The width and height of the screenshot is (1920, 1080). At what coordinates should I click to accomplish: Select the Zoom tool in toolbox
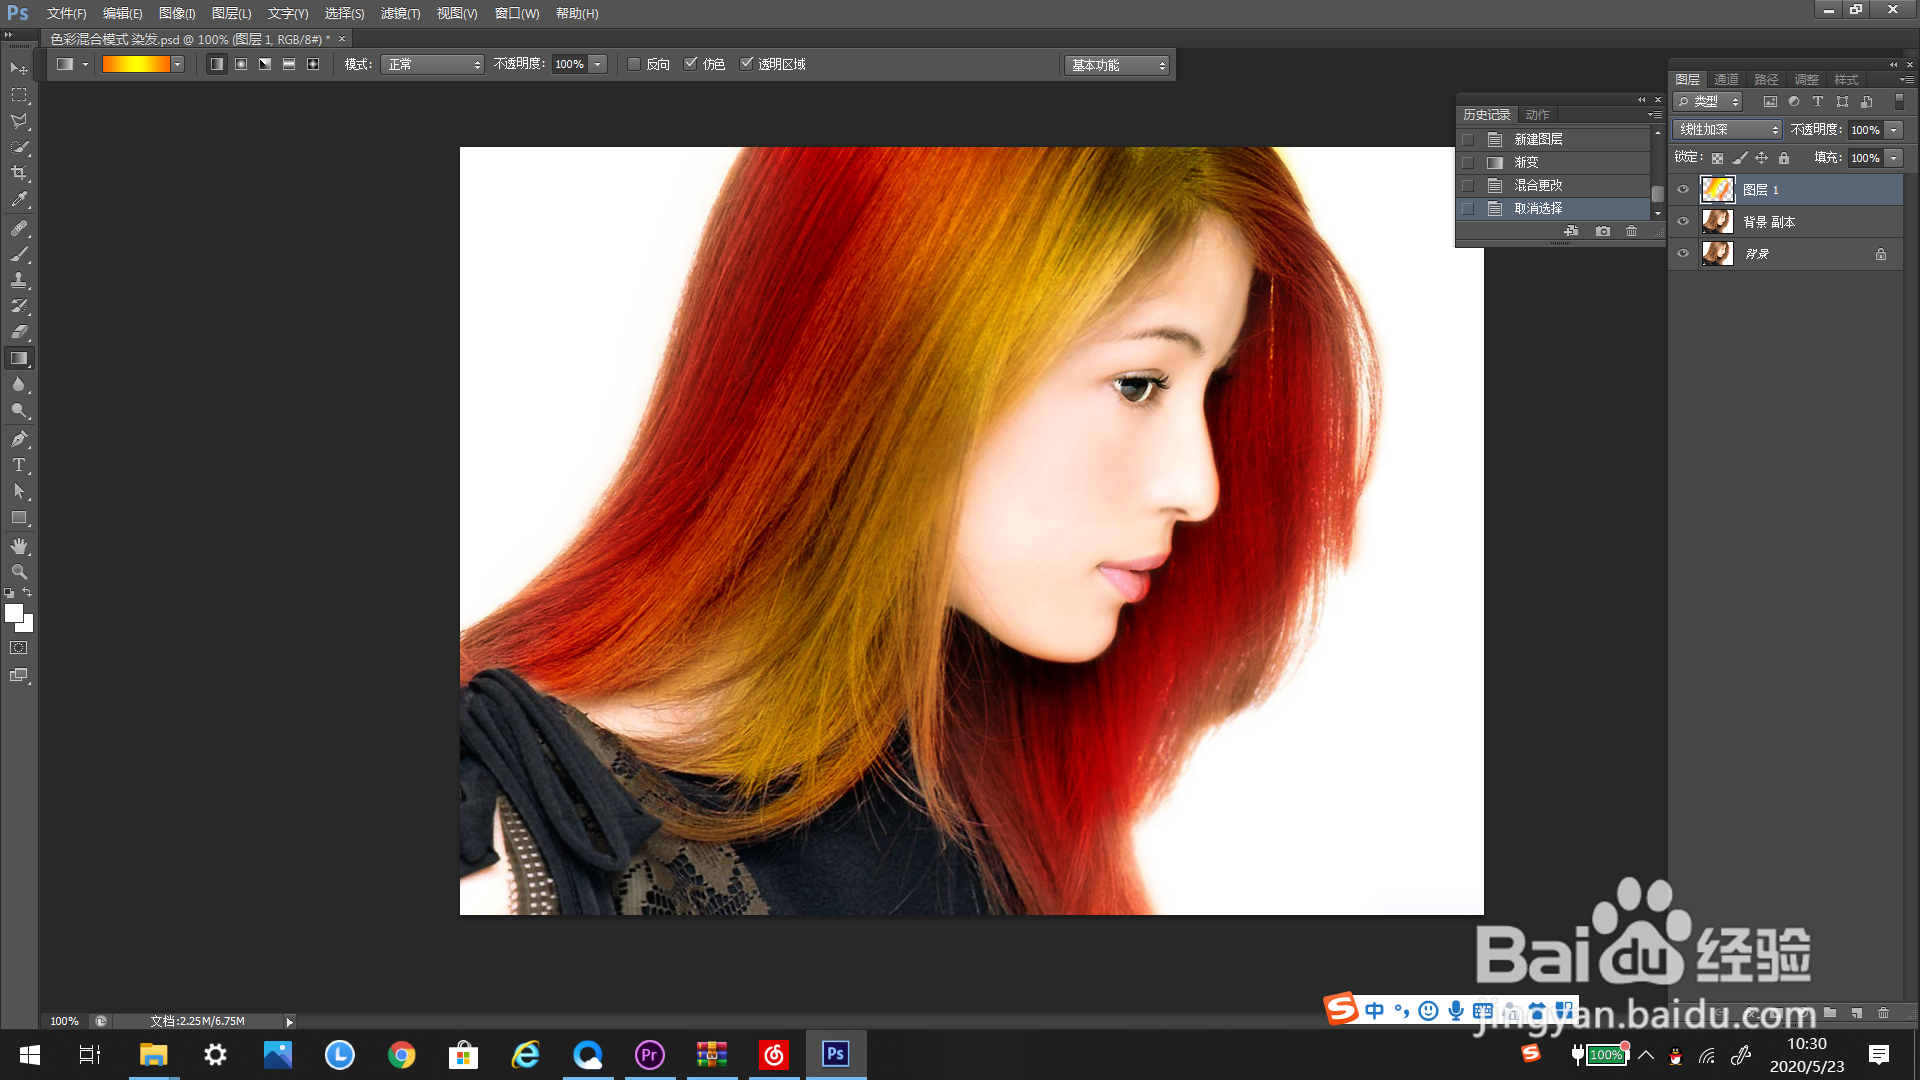(19, 572)
